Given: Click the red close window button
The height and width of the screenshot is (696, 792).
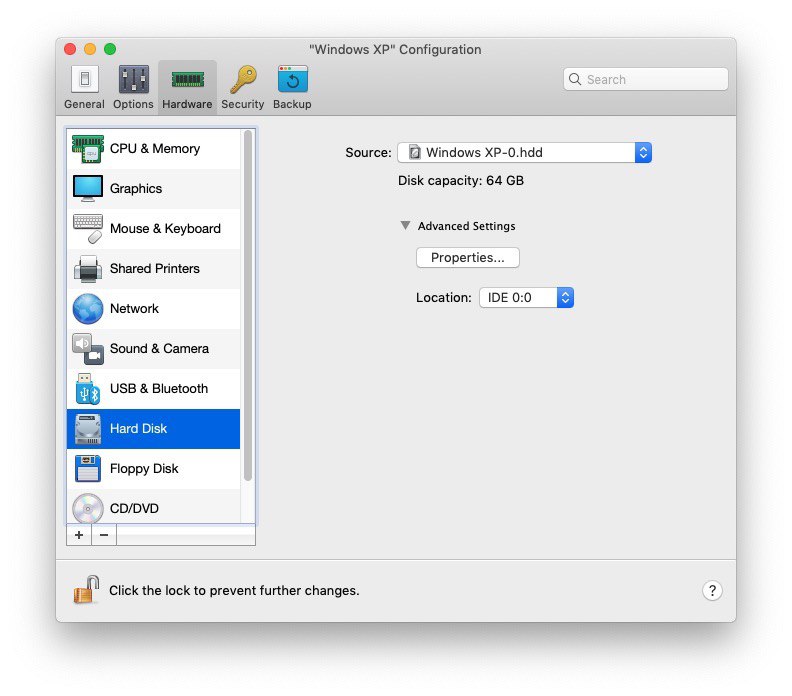Looking at the screenshot, I should 70,49.
